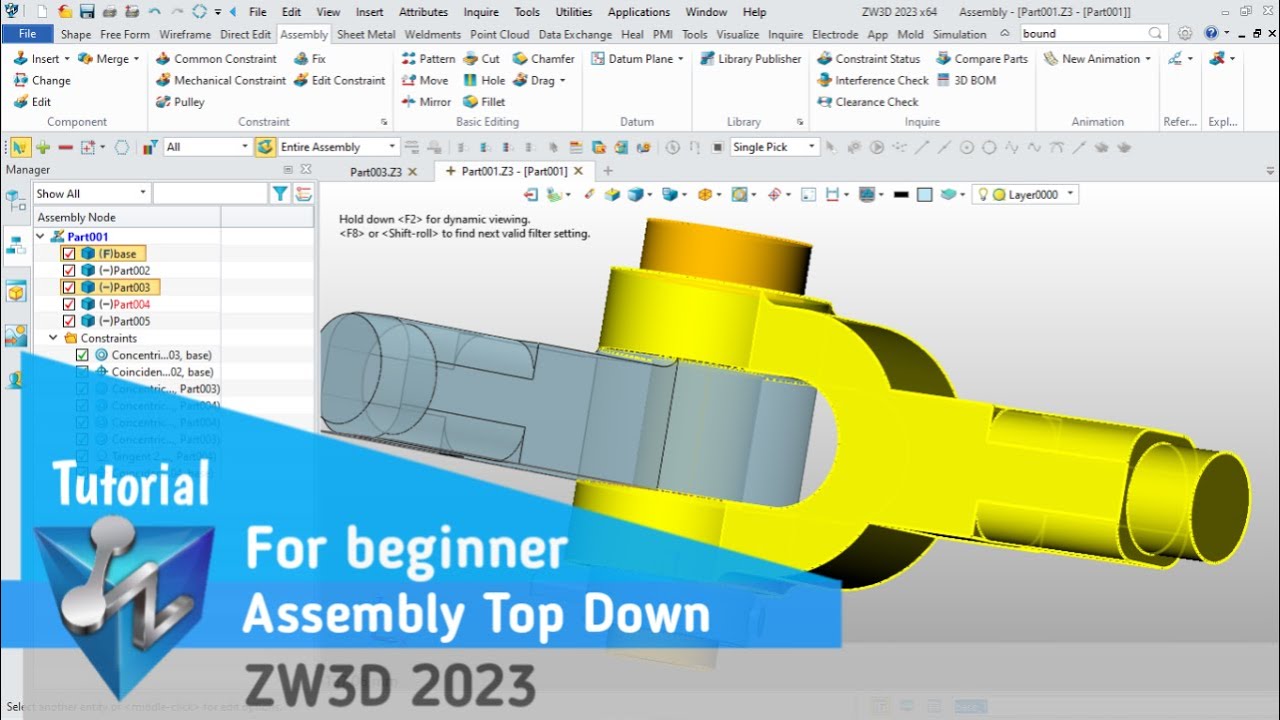Open the Mechanical Constraint tool
Image resolution: width=1280 pixels, height=720 pixels.
(221, 80)
